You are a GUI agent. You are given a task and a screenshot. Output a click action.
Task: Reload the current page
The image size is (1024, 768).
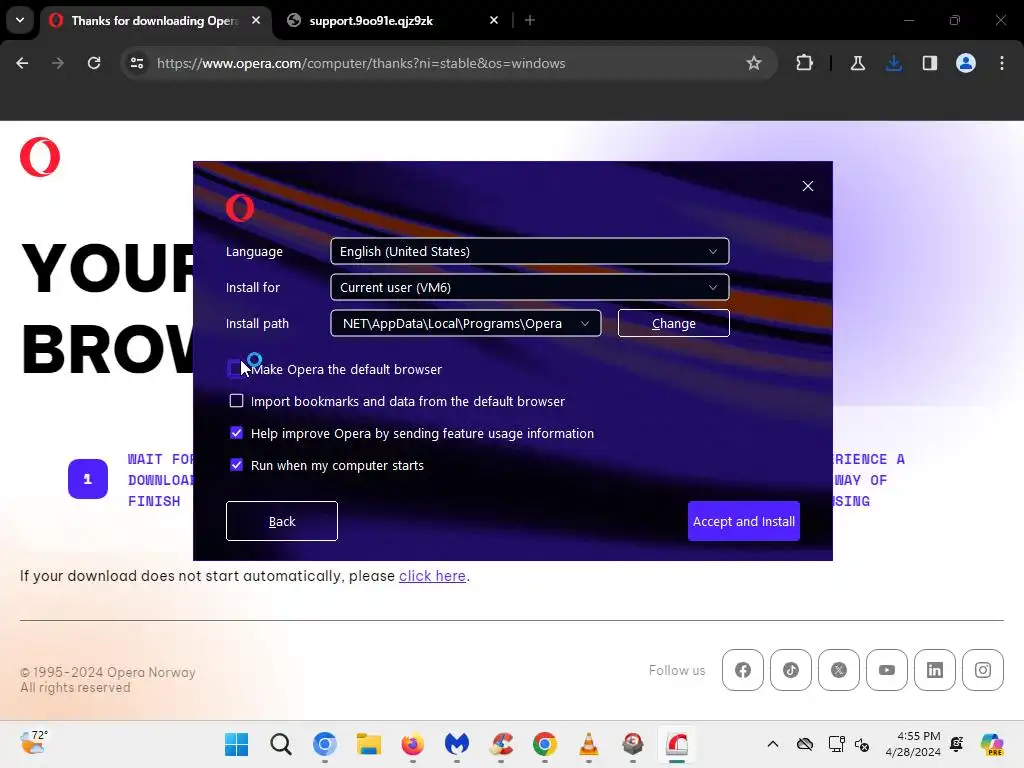click(94, 63)
